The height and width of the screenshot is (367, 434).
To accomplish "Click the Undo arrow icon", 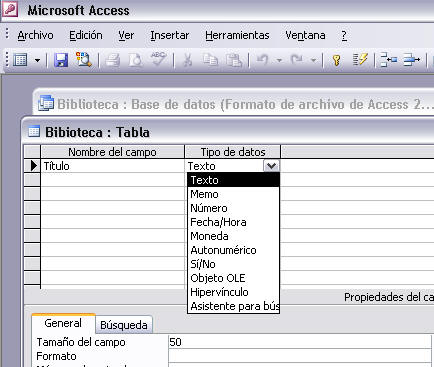I will [263, 60].
